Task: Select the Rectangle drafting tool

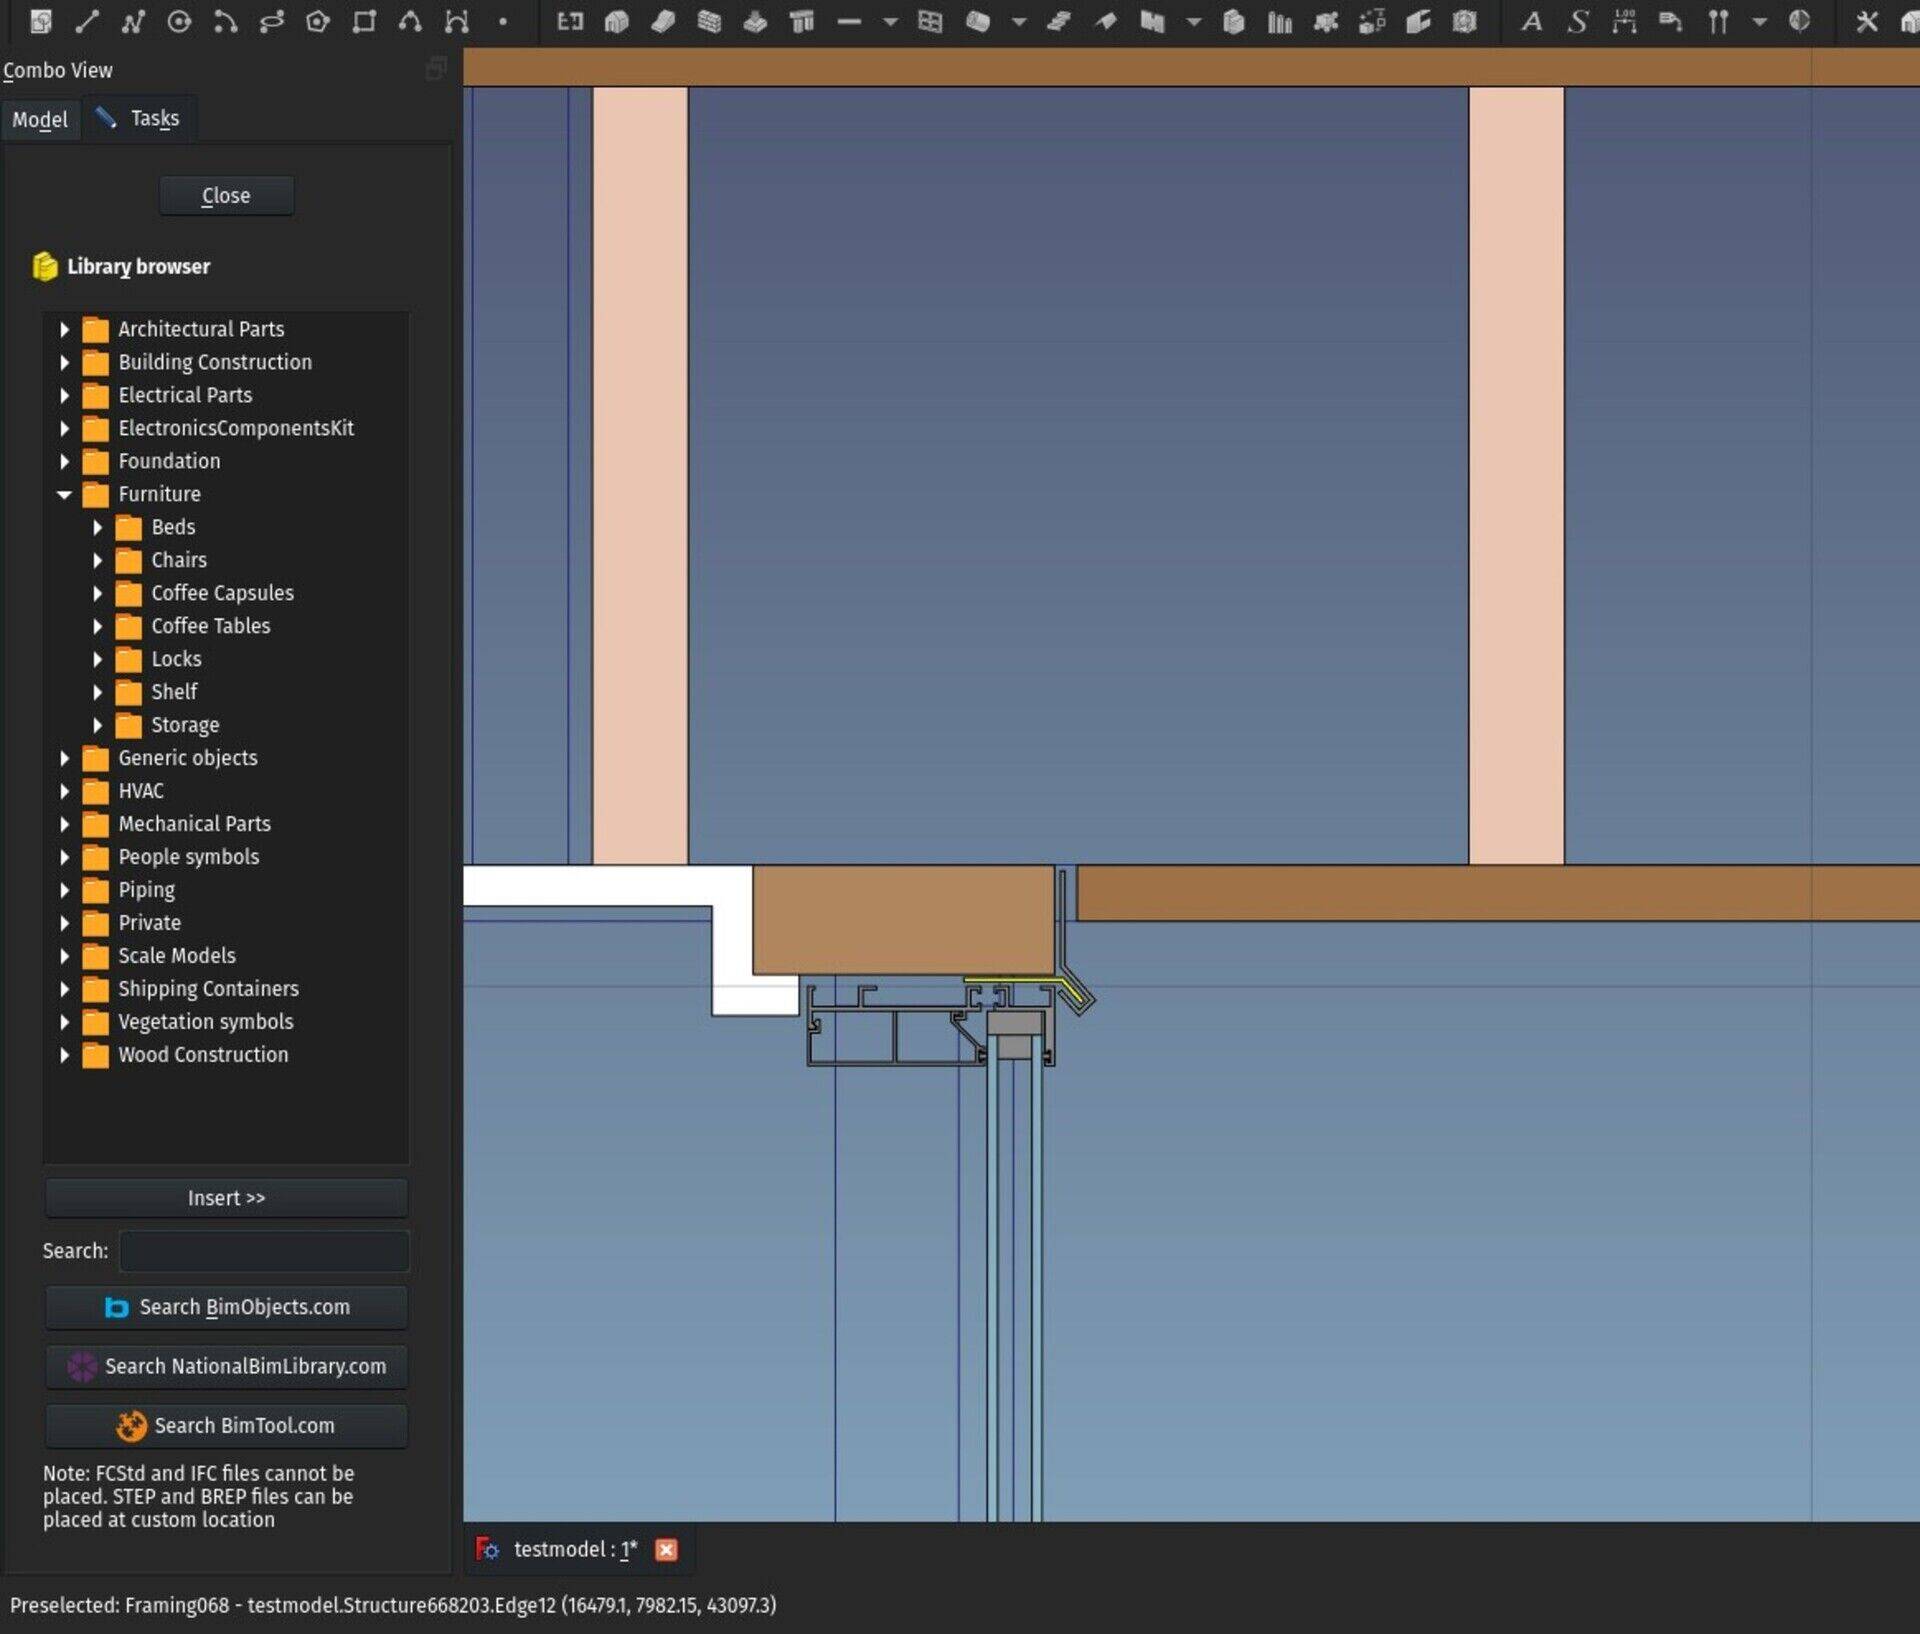Action: [x=363, y=22]
